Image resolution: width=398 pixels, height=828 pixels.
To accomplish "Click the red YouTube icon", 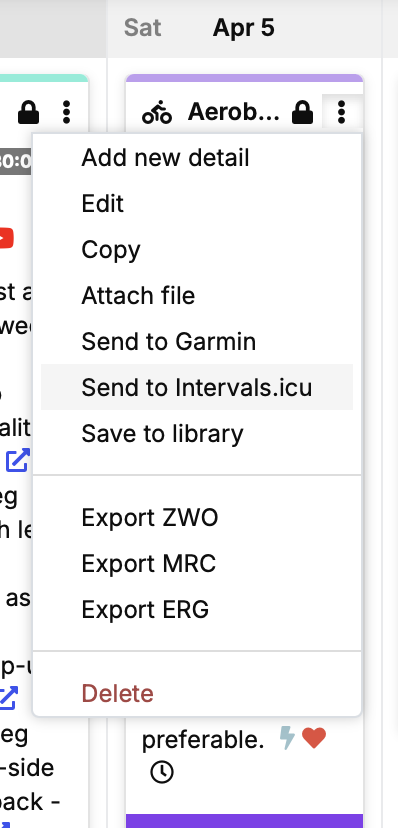I will [x=5, y=238].
